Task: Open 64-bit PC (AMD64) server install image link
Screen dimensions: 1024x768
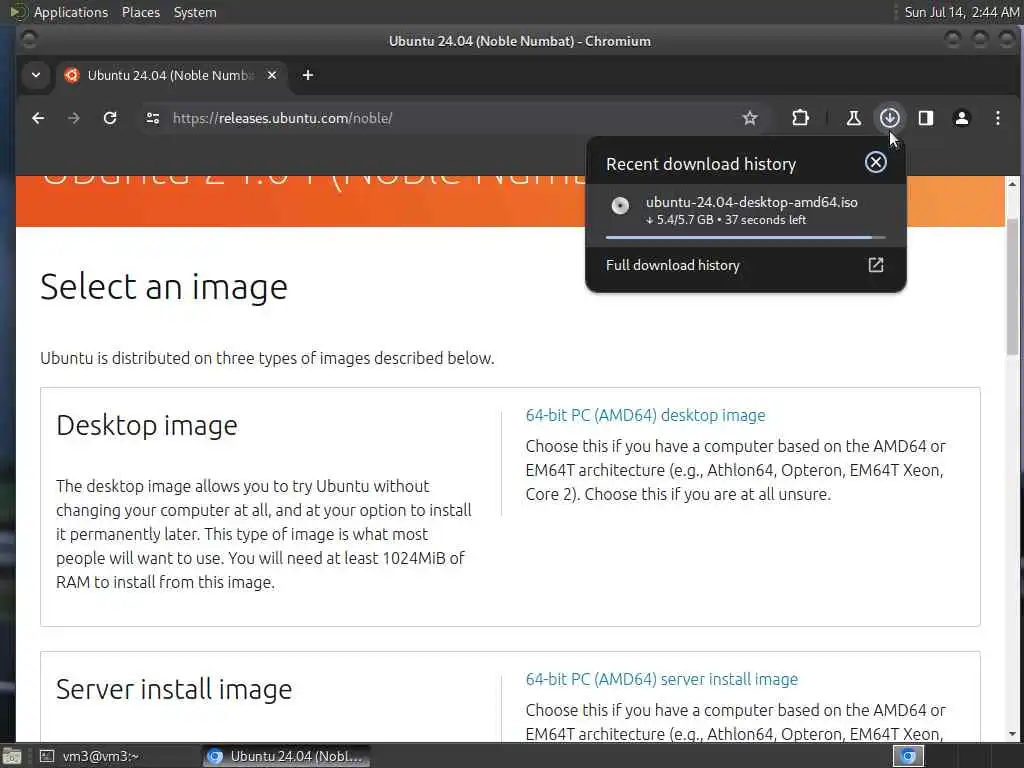Action: (661, 679)
